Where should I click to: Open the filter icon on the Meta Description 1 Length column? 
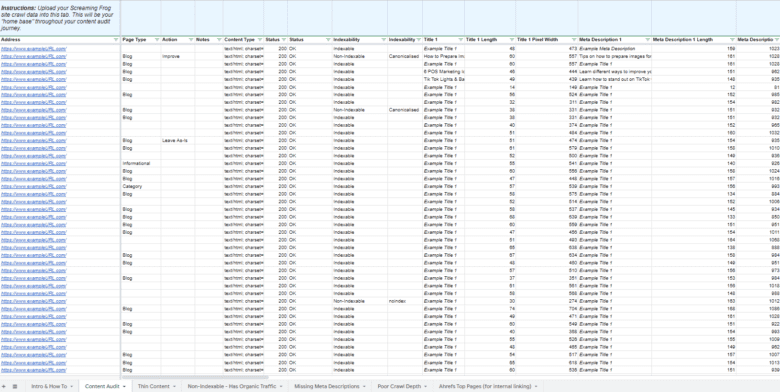click(x=732, y=39)
